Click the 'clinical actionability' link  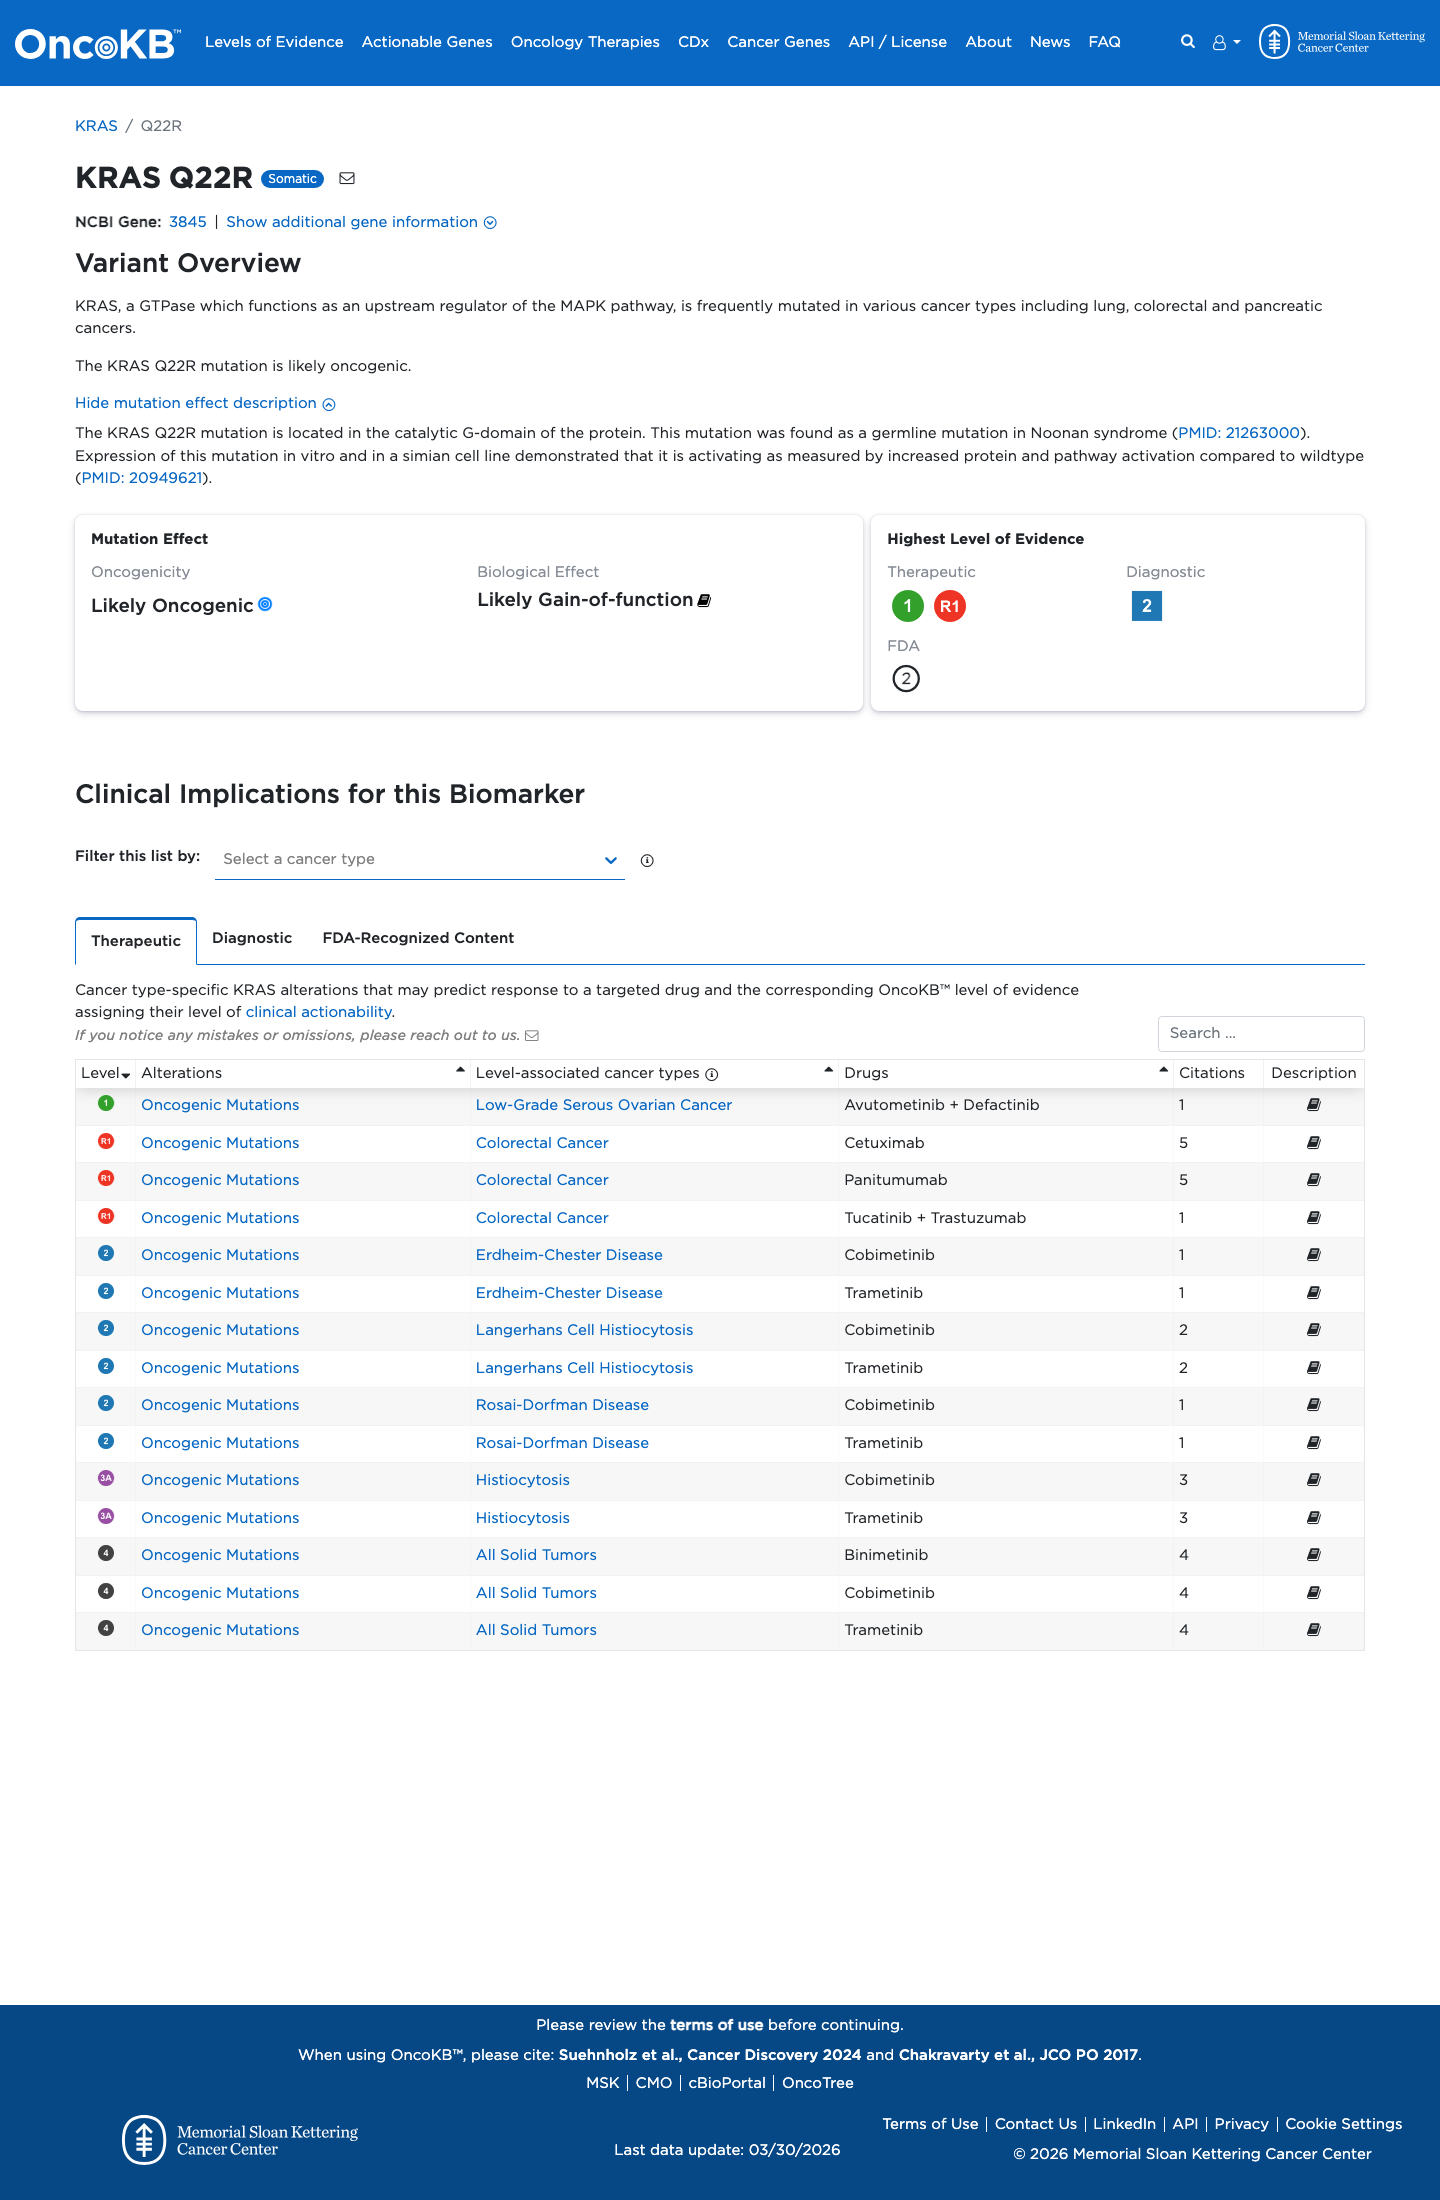[x=318, y=1012]
